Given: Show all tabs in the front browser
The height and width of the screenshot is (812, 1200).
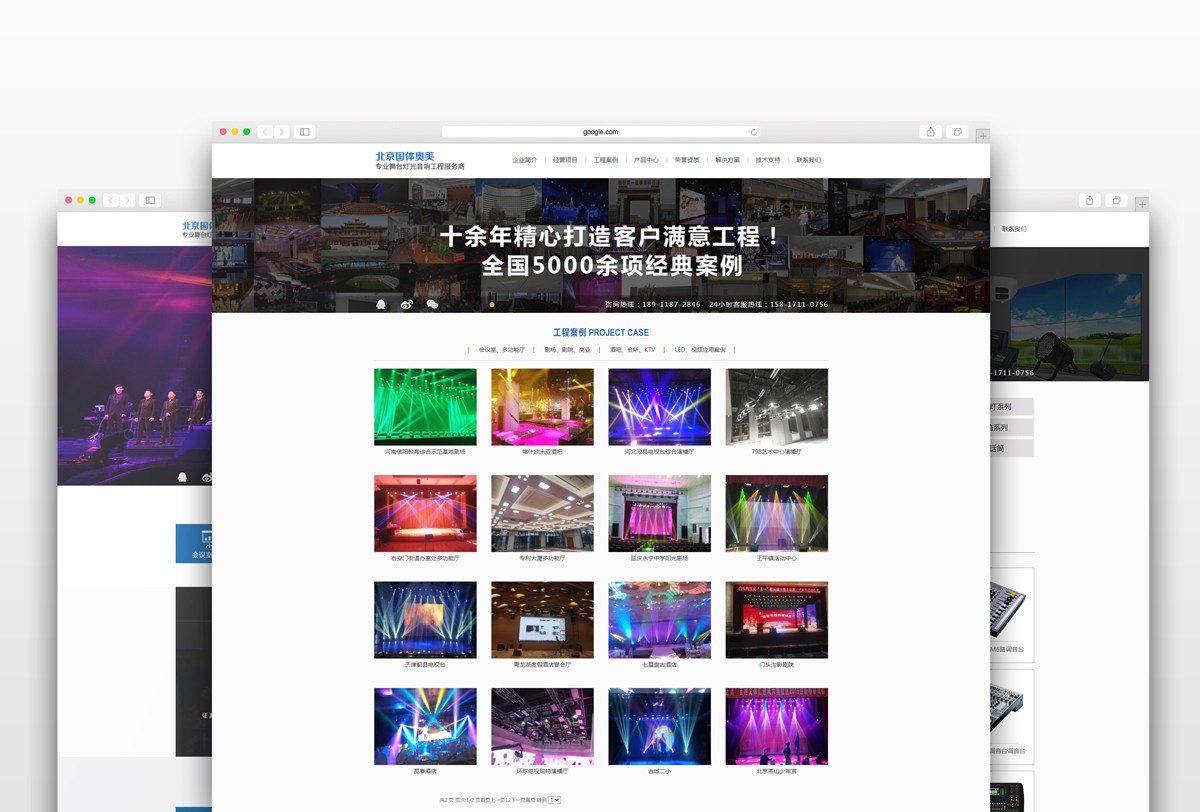Looking at the screenshot, I should tap(957, 132).
